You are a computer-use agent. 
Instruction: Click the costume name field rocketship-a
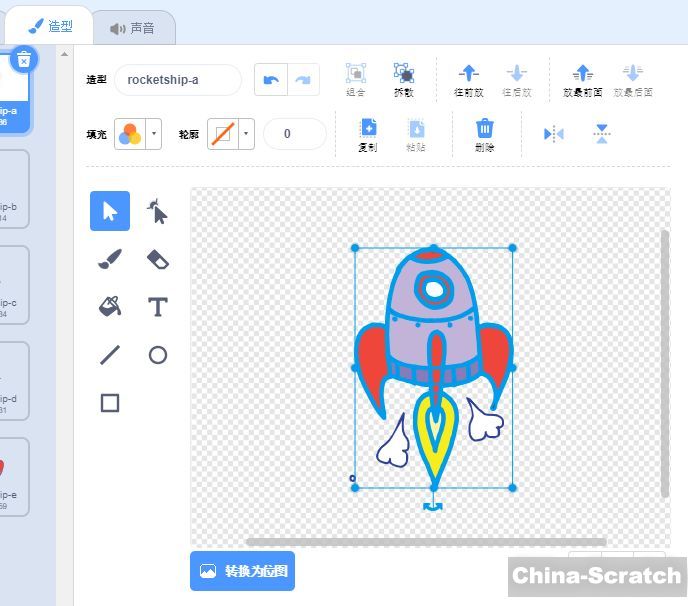pyautogui.click(x=177, y=80)
